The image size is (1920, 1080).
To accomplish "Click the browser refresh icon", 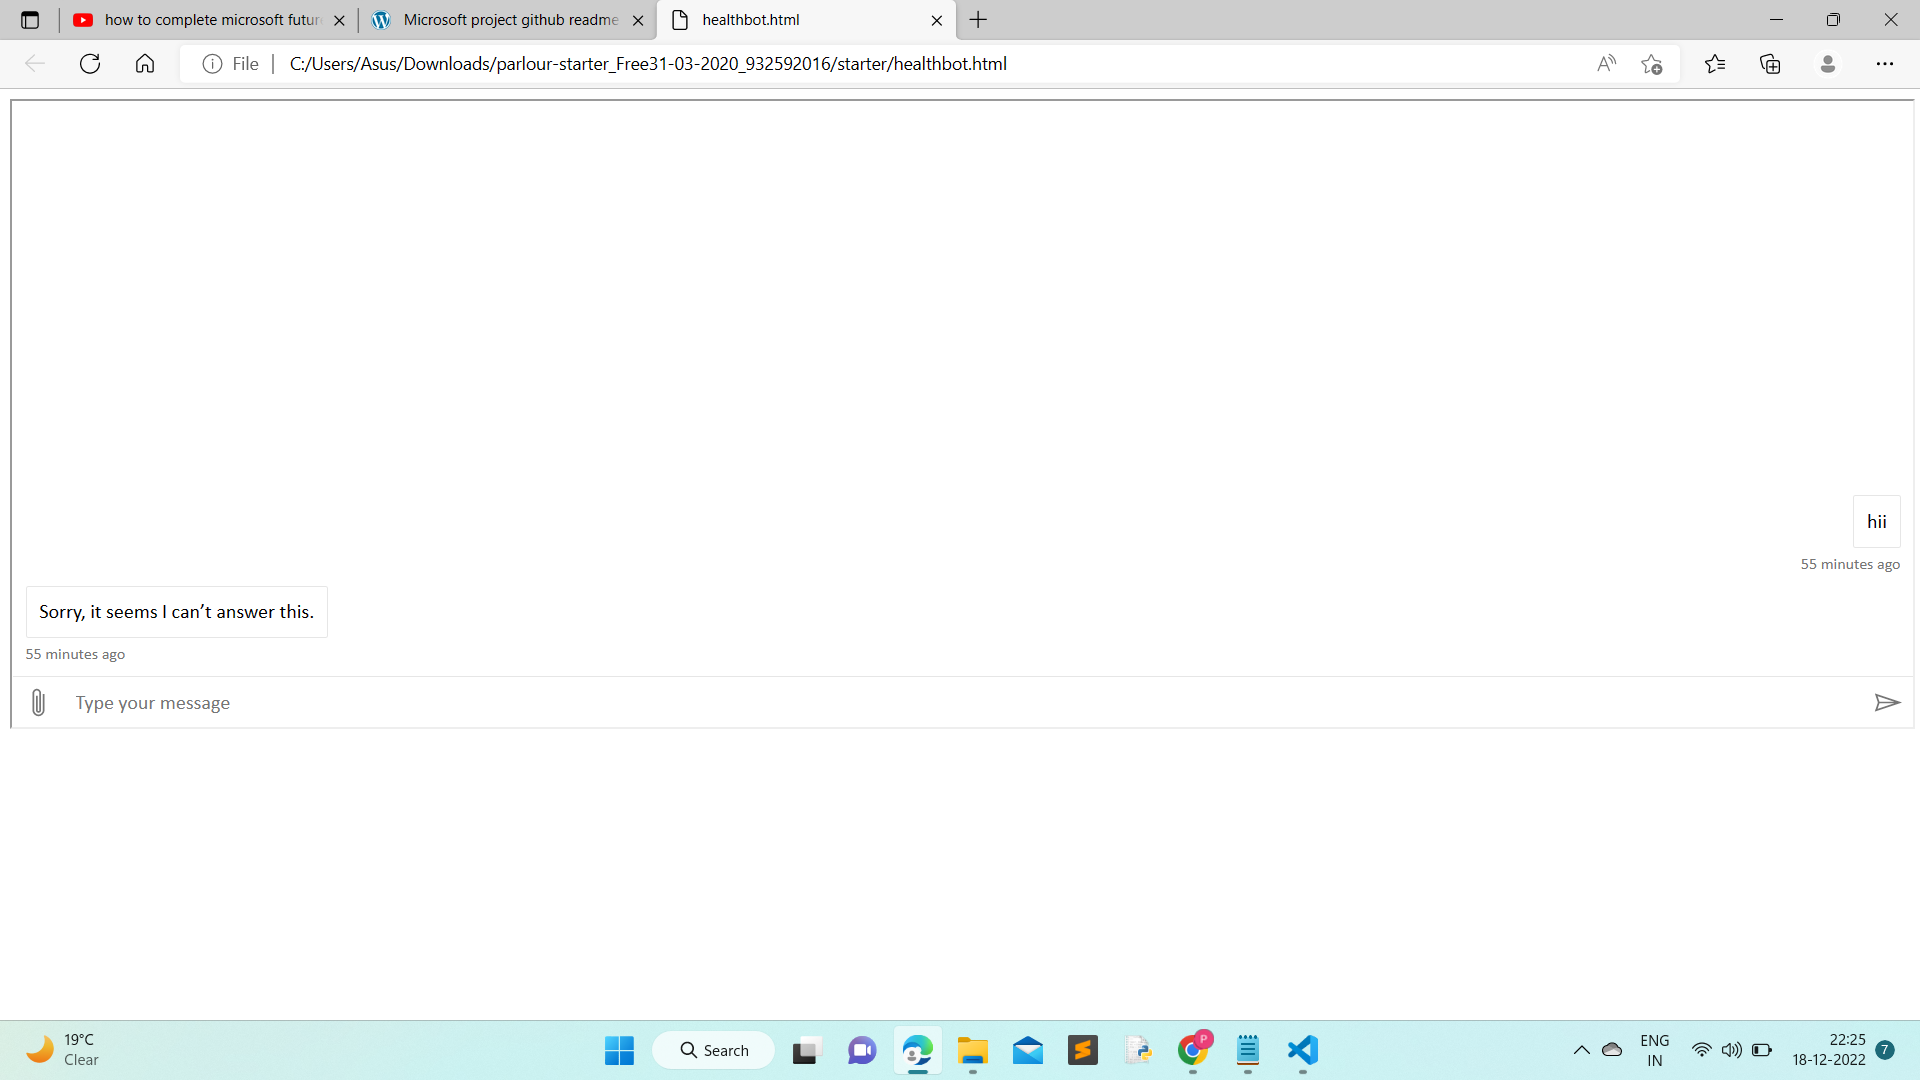I will (x=90, y=64).
